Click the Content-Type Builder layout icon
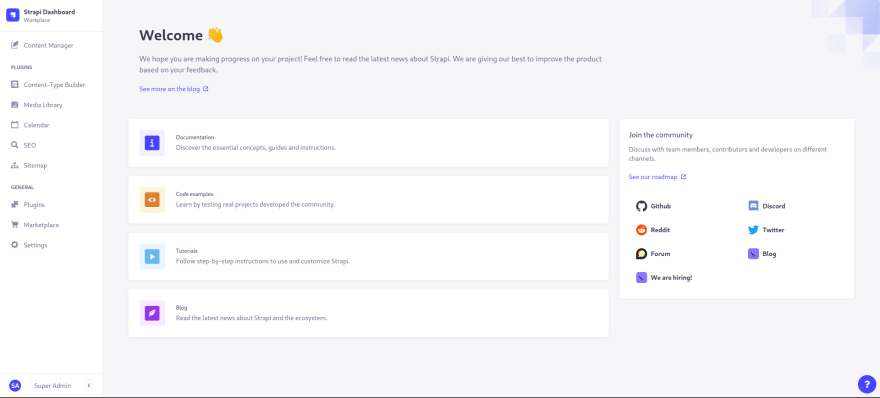Screen dimensions: 880x398 click(15, 84)
